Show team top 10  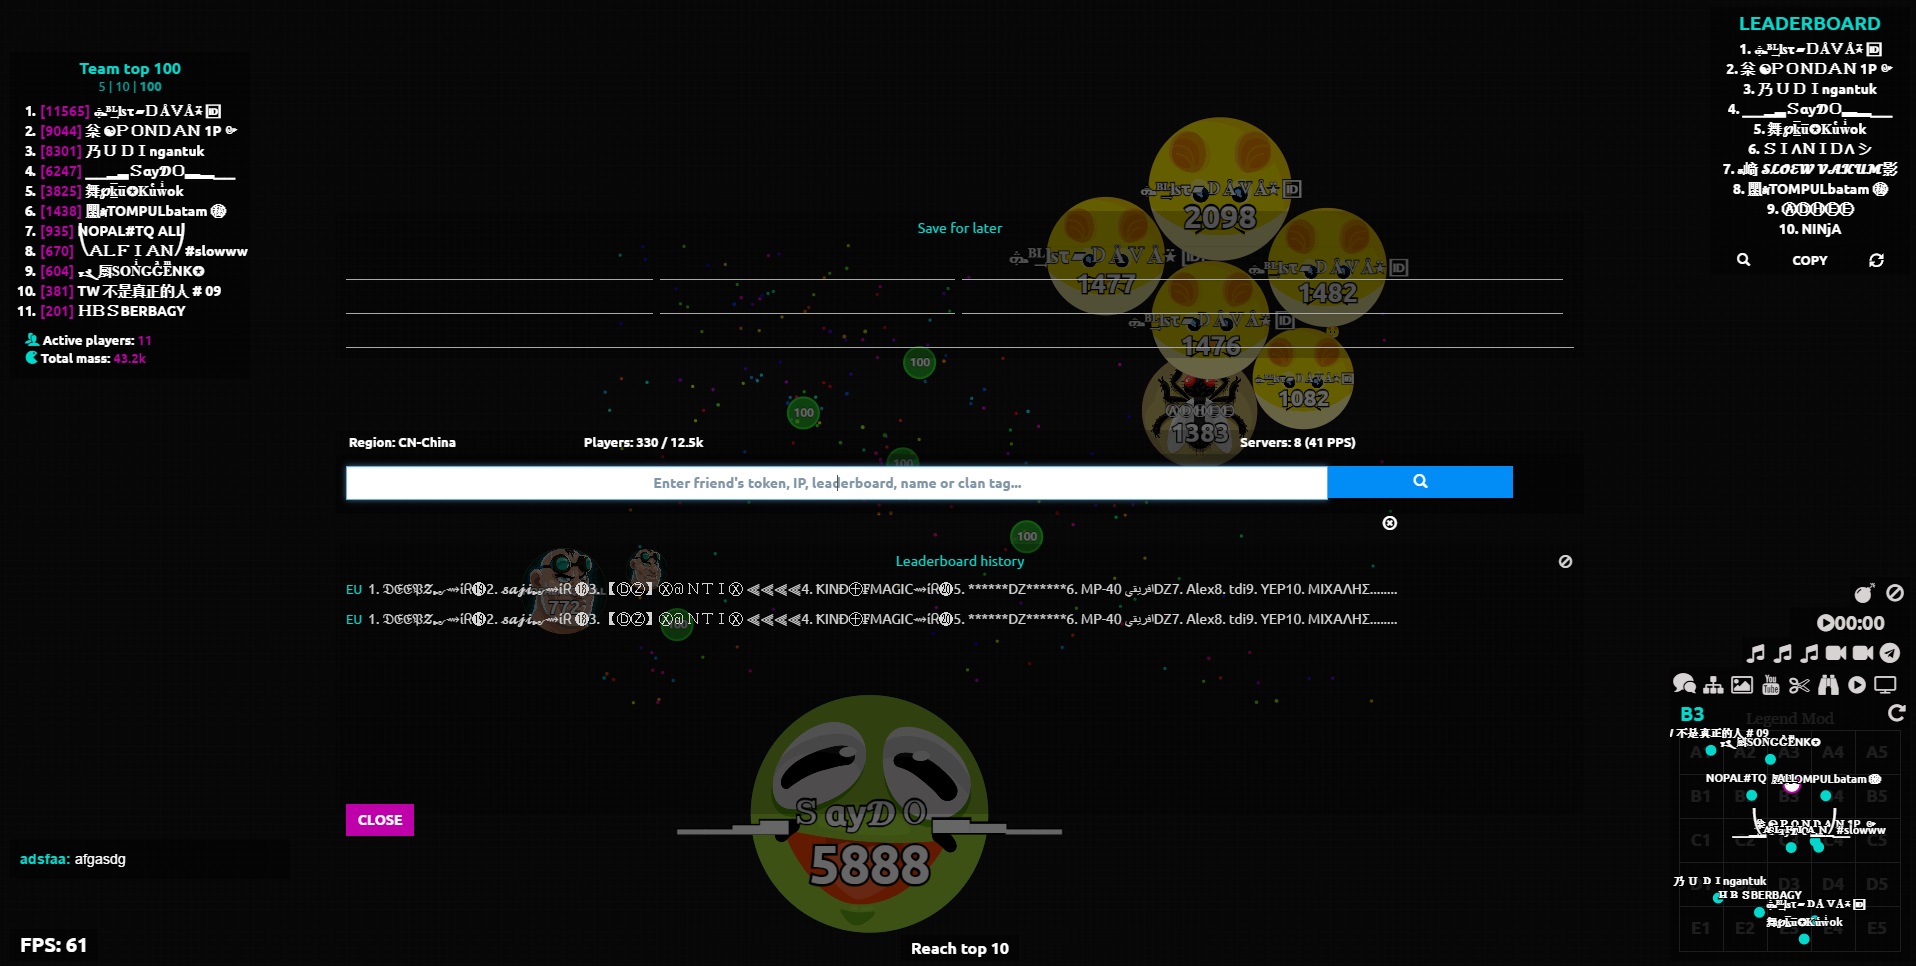123,87
